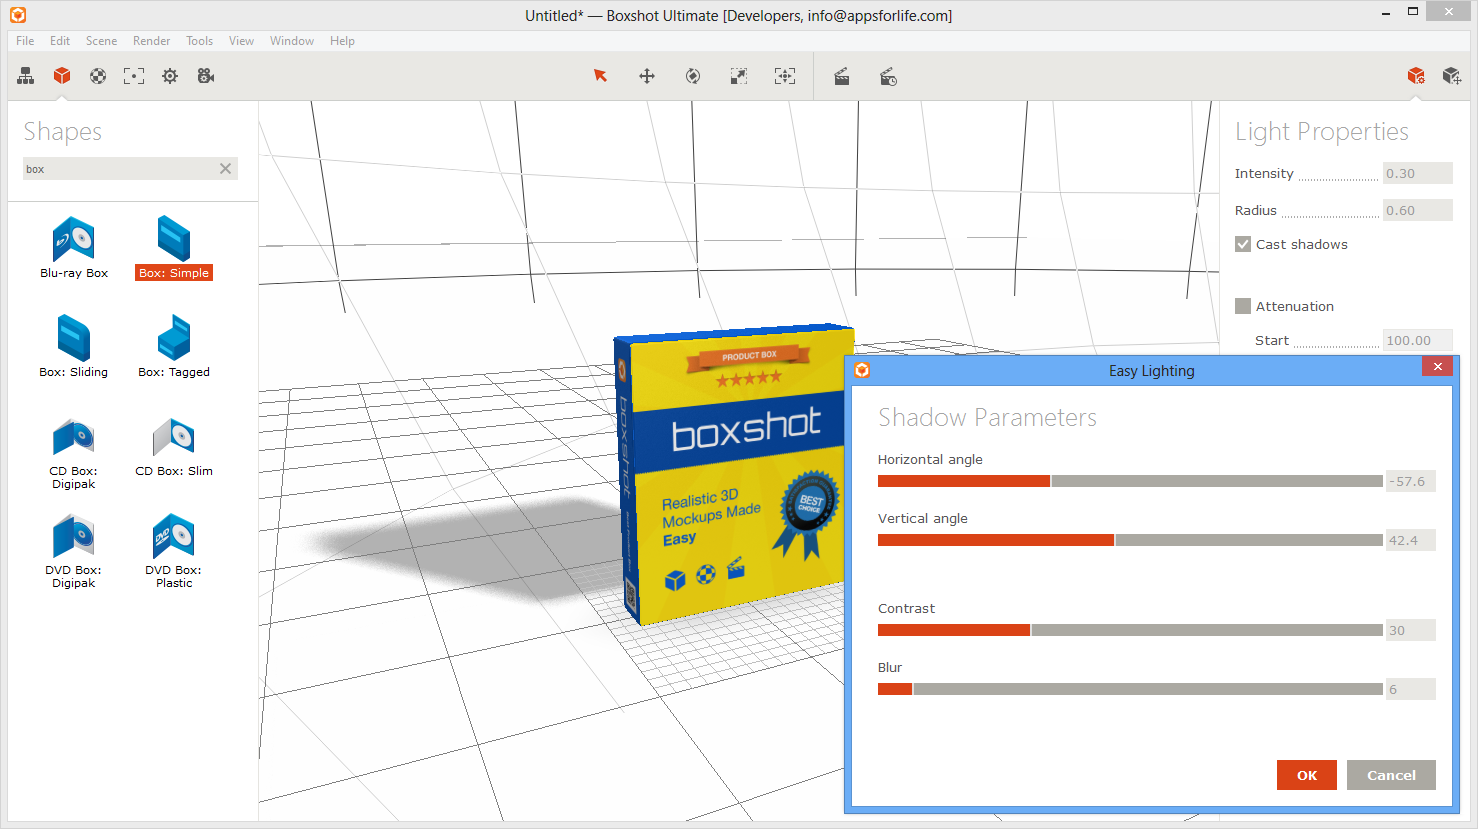Image resolution: width=1478 pixels, height=829 pixels.
Task: Click the attenuation Start value field
Action: tap(1417, 340)
